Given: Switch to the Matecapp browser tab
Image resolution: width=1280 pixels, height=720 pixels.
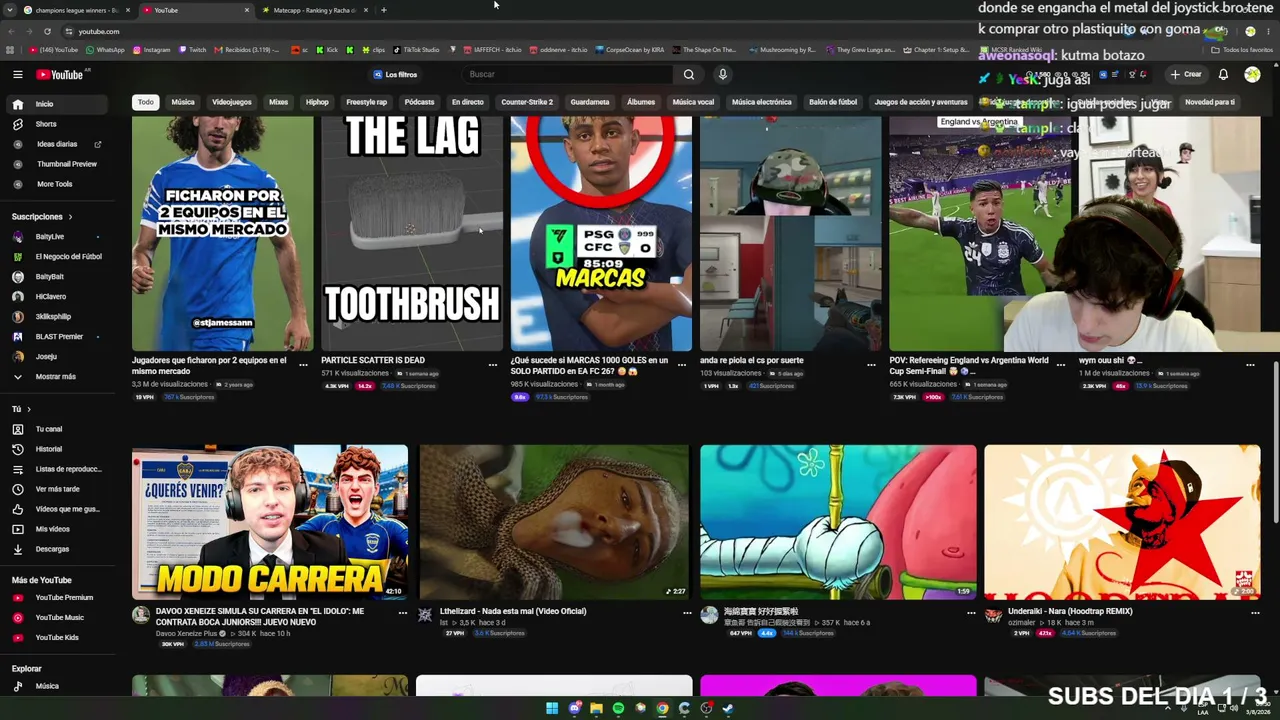Looking at the screenshot, I should [313, 10].
